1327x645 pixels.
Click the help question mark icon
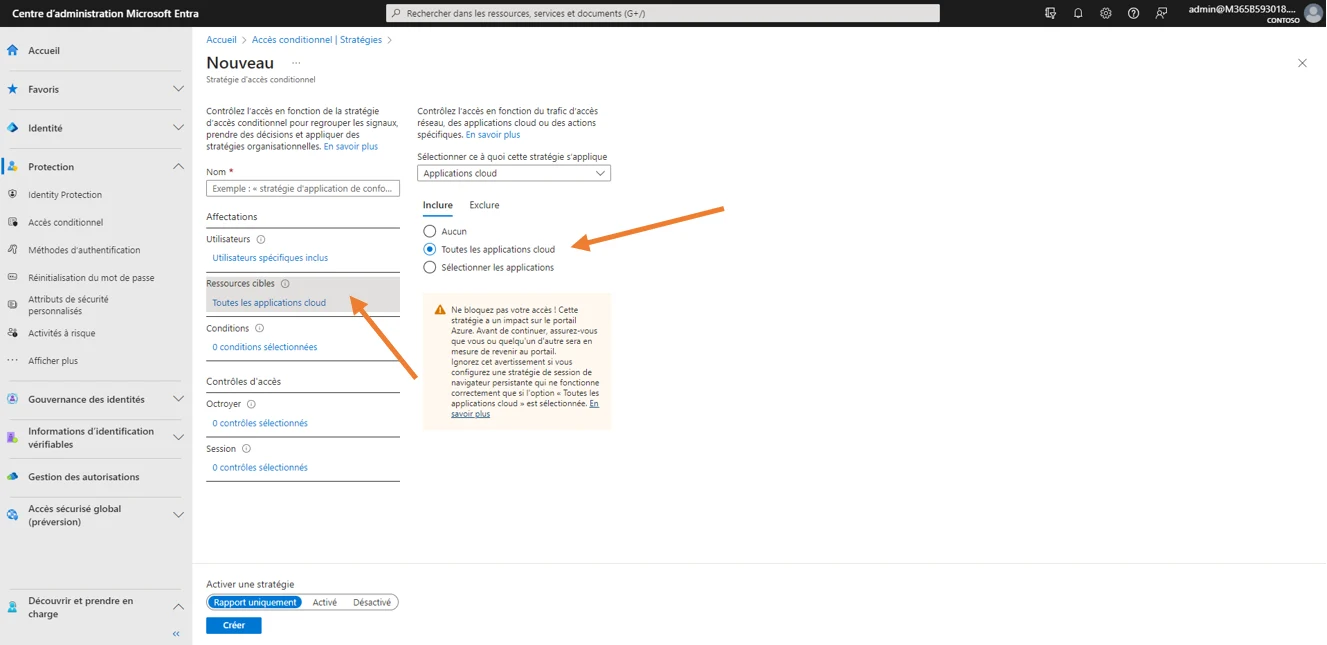point(1133,13)
